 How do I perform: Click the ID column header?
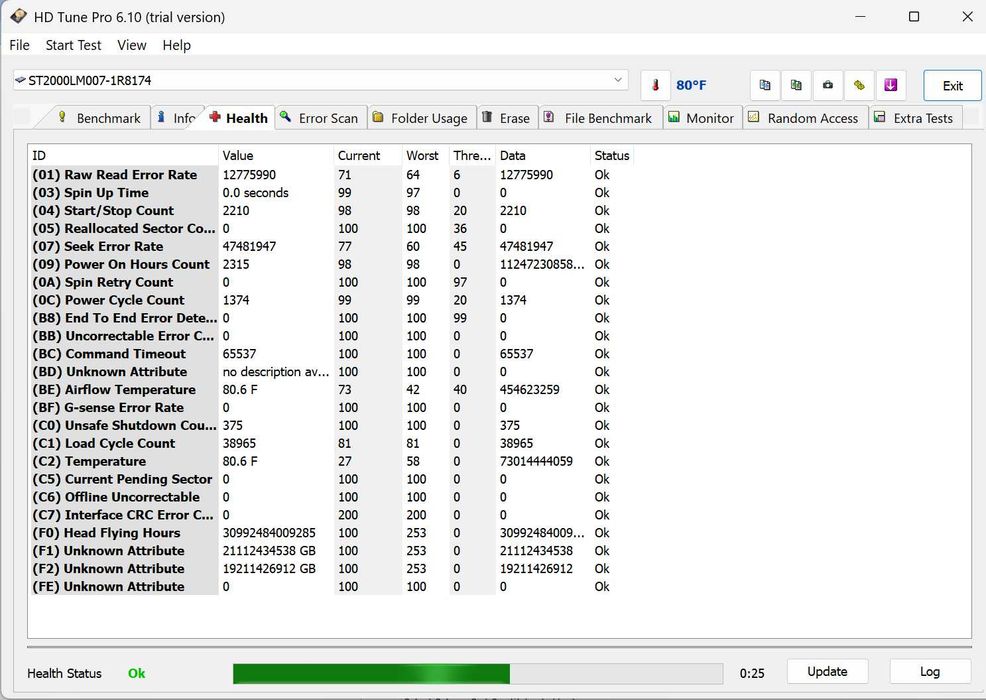[123, 155]
